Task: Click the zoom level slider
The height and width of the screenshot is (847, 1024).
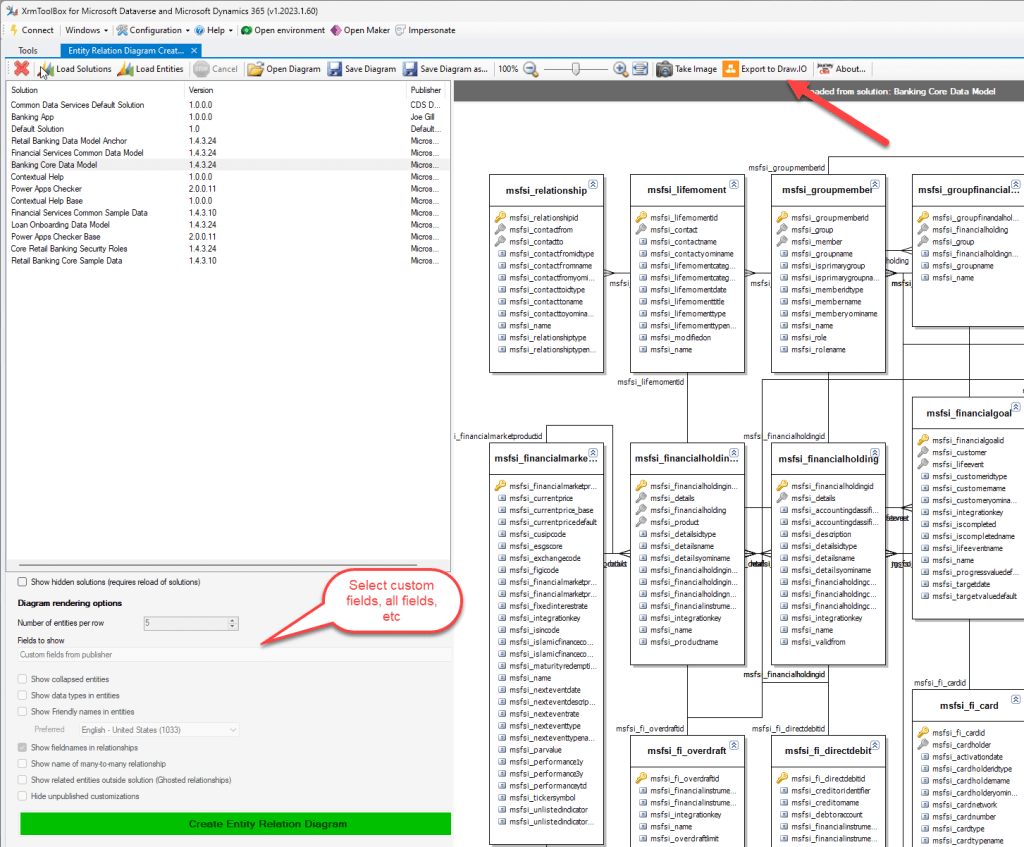Action: click(577, 69)
